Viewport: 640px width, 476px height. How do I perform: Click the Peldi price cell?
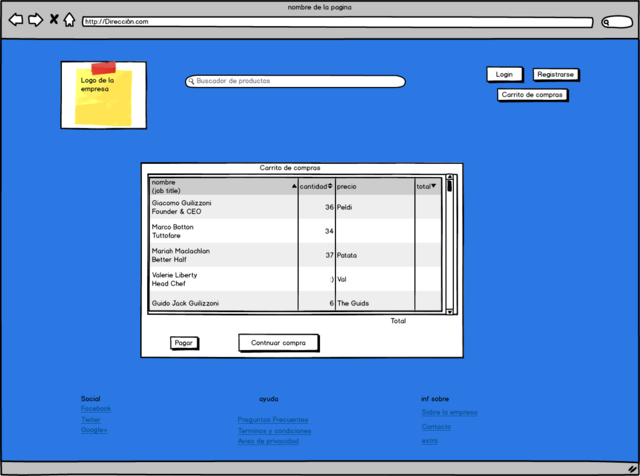[375, 207]
